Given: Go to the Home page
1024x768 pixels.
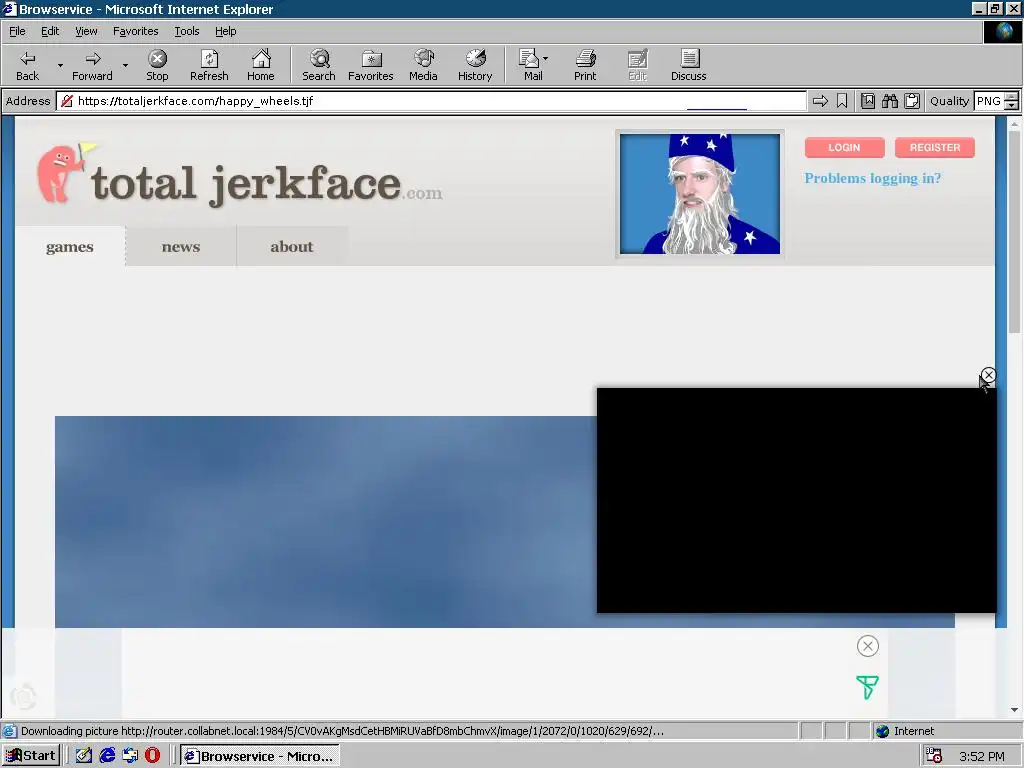Looking at the screenshot, I should [x=261, y=65].
